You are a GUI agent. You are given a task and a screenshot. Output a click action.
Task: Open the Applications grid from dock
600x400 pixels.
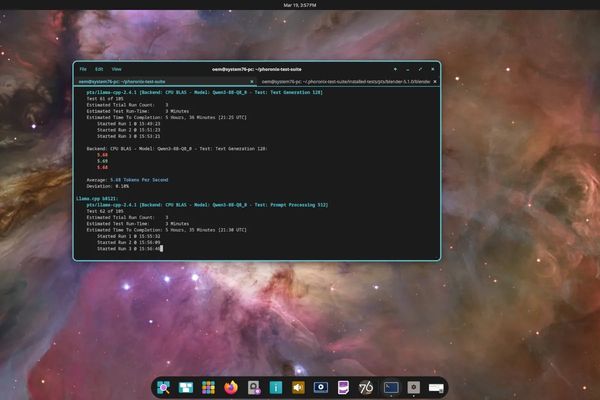(209, 388)
